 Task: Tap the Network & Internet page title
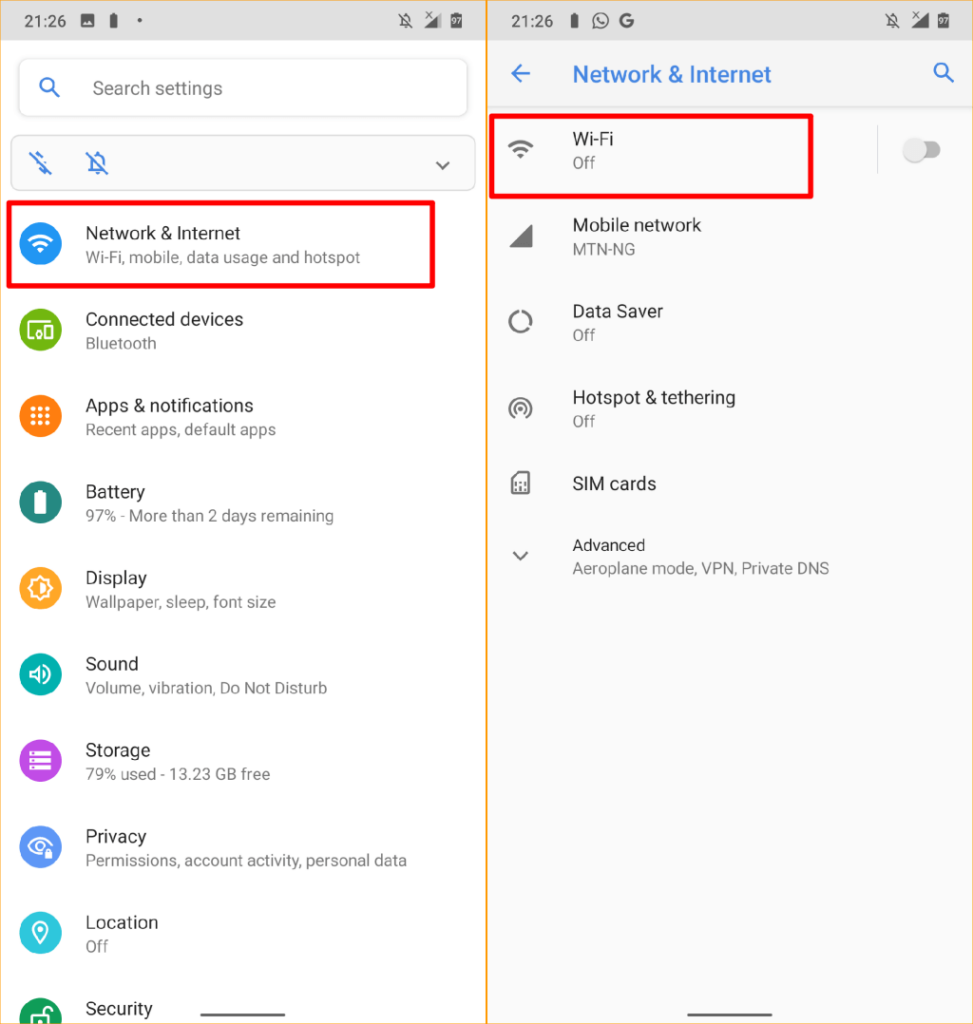[x=671, y=74]
